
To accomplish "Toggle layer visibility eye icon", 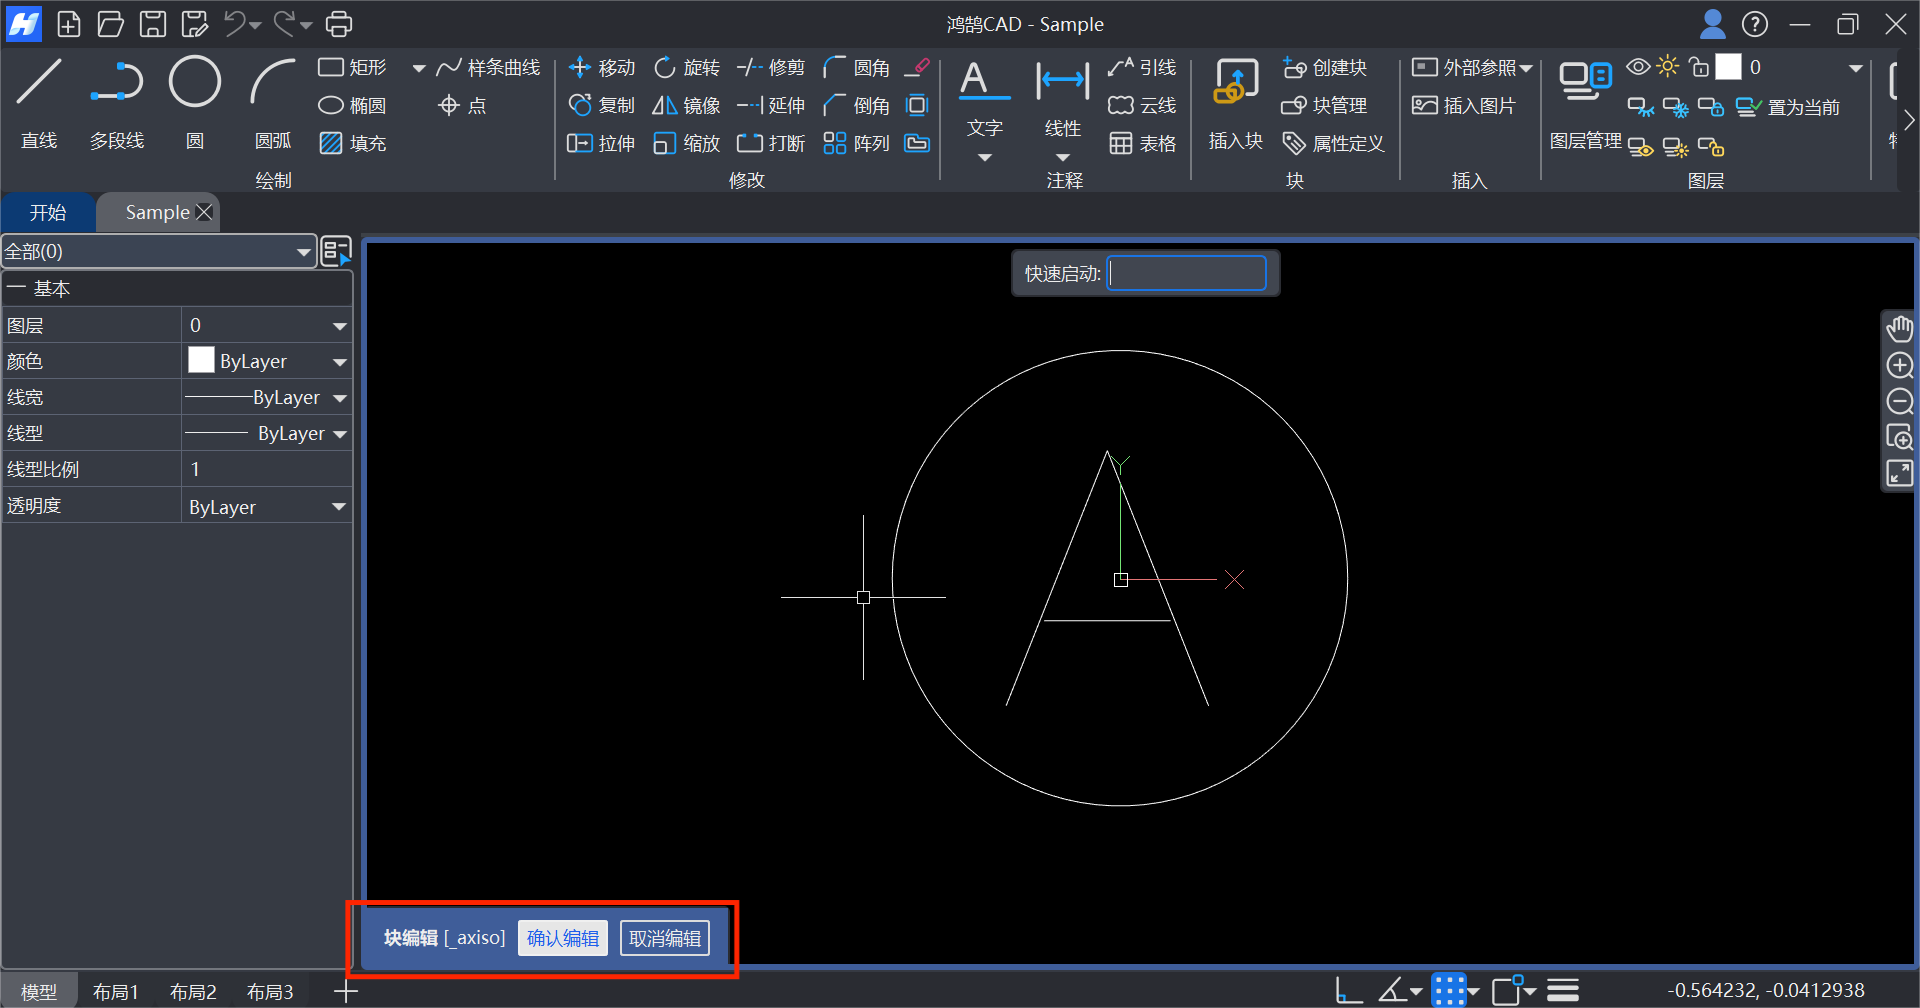I will point(1638,67).
